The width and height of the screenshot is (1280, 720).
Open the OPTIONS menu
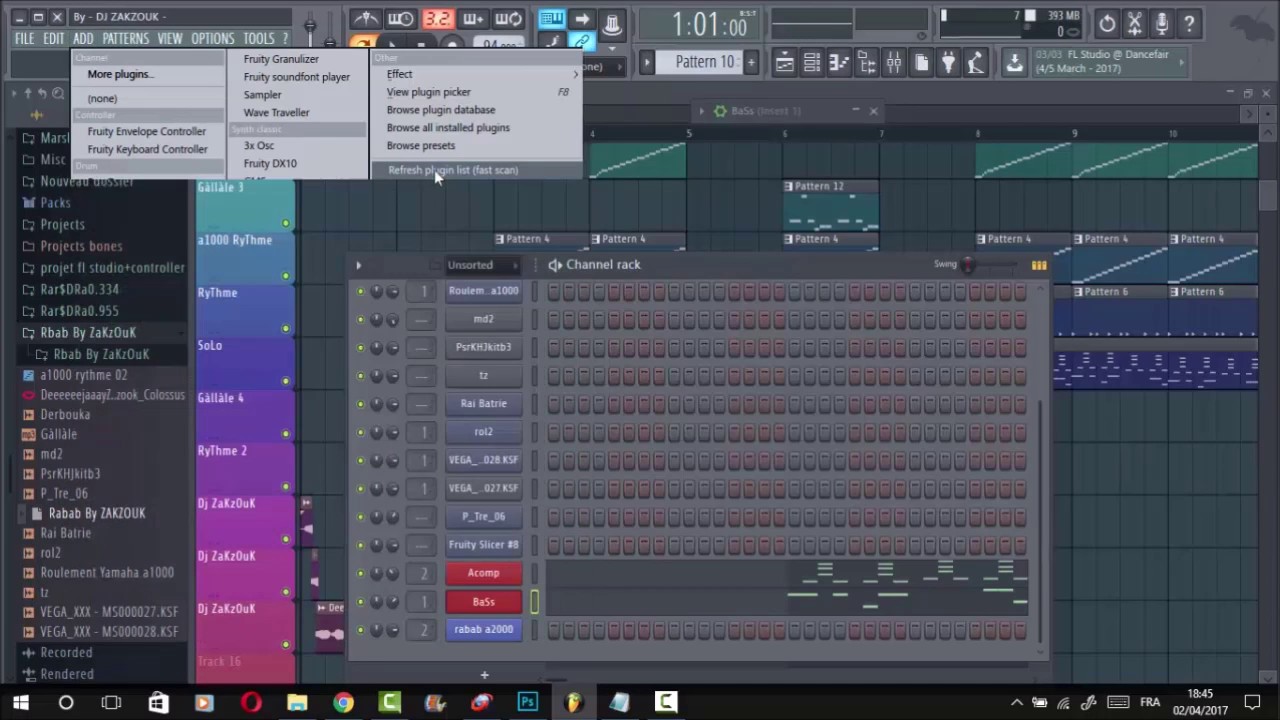tap(212, 39)
